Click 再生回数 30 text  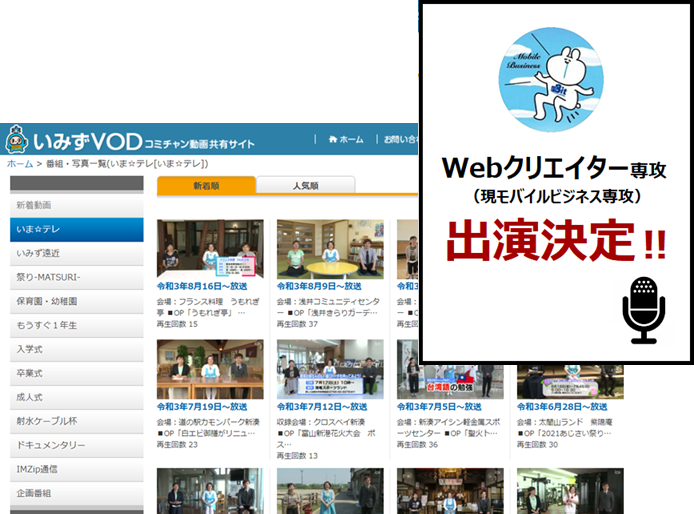point(537,445)
